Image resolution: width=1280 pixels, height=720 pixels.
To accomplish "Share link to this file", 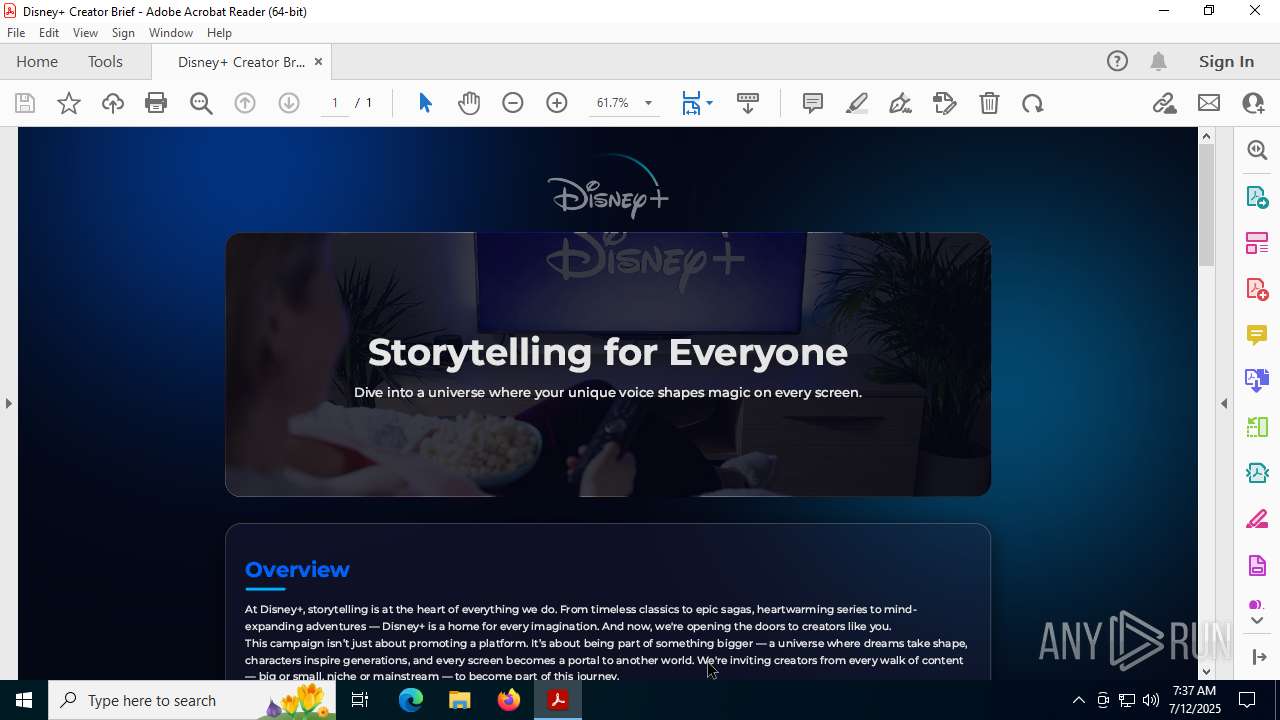I will click(1165, 103).
